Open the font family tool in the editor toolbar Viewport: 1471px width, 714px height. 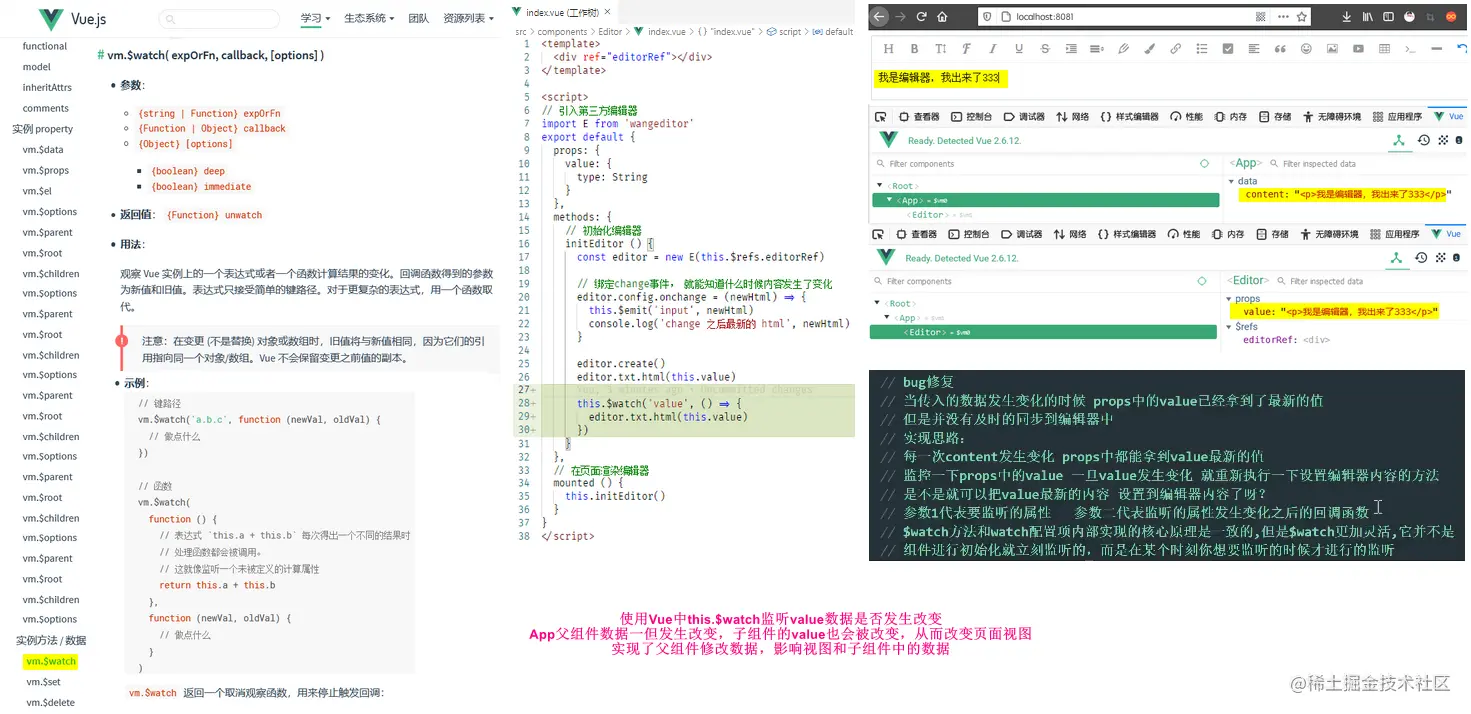click(x=966, y=49)
